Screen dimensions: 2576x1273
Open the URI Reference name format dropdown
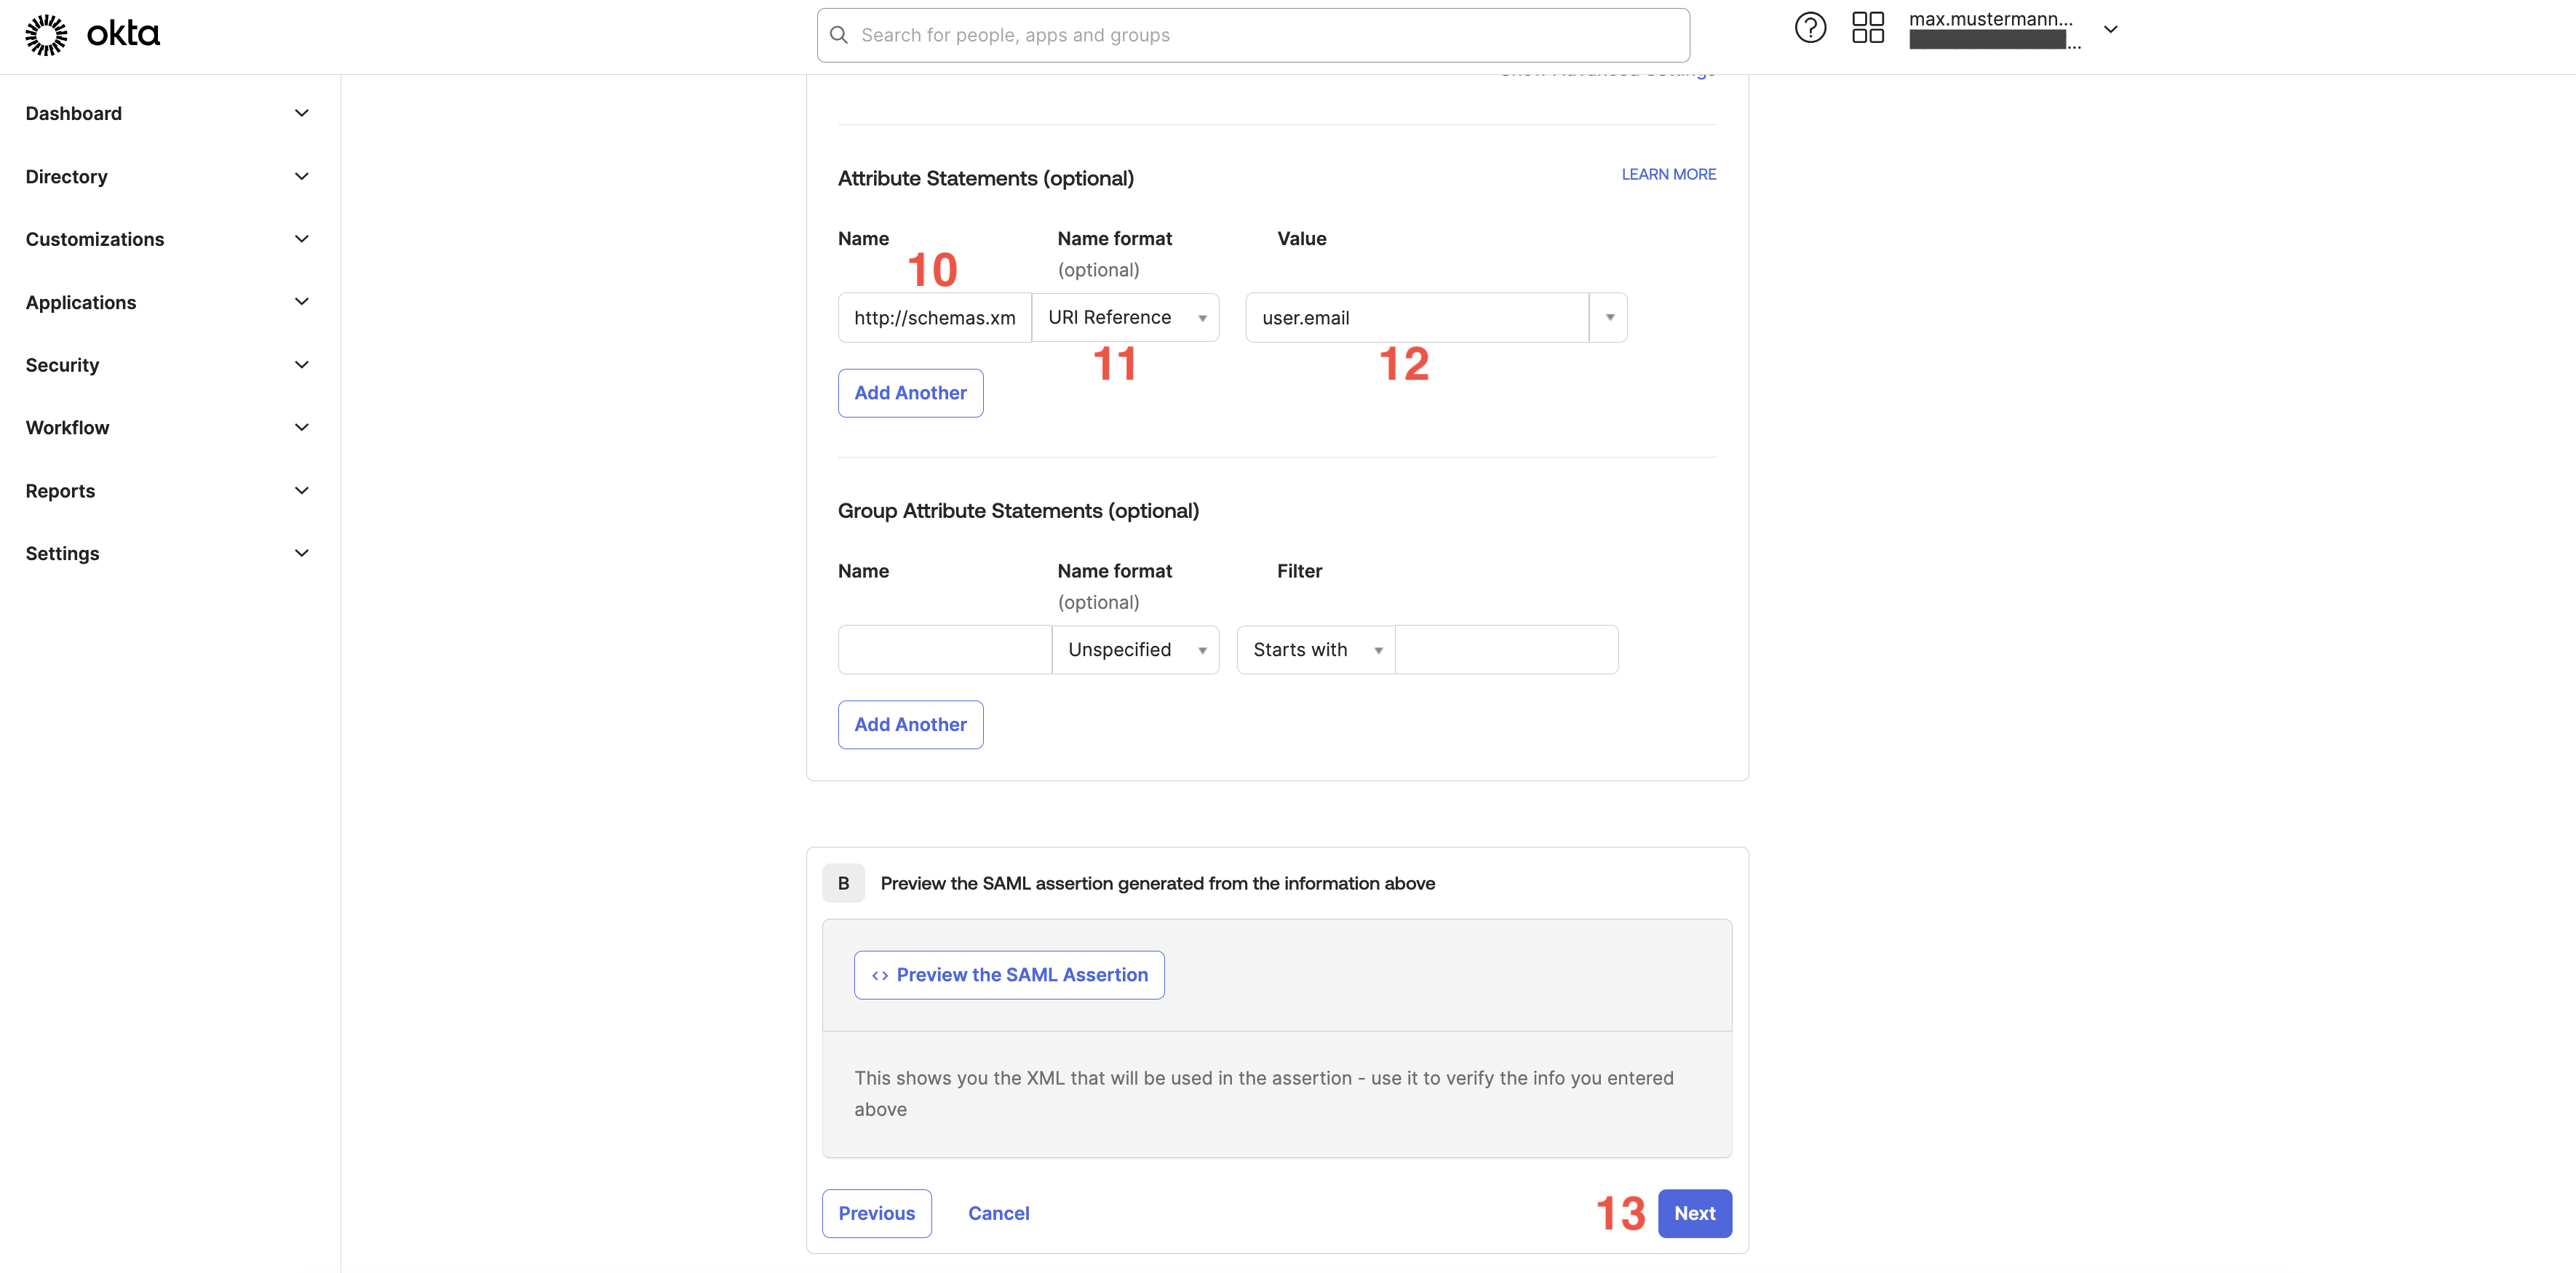(1125, 318)
